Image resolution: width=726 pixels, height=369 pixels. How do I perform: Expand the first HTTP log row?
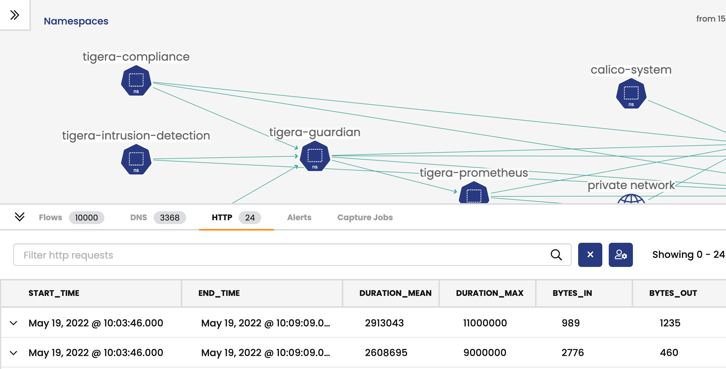13,323
